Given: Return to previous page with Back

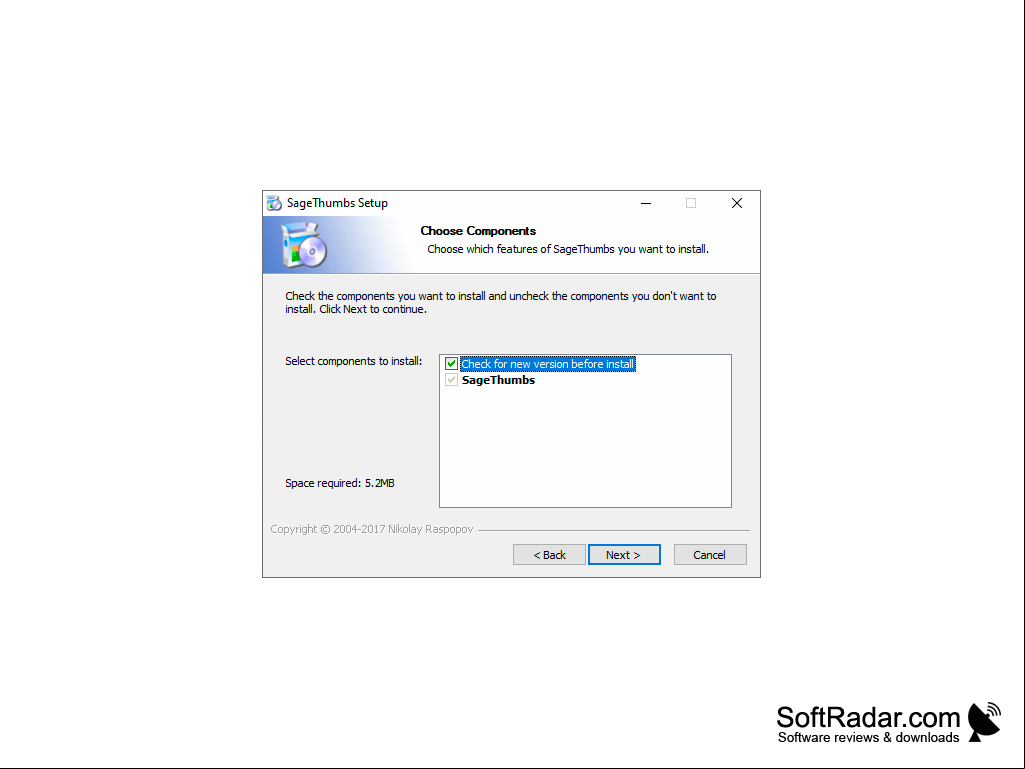Looking at the screenshot, I should tap(549, 555).
